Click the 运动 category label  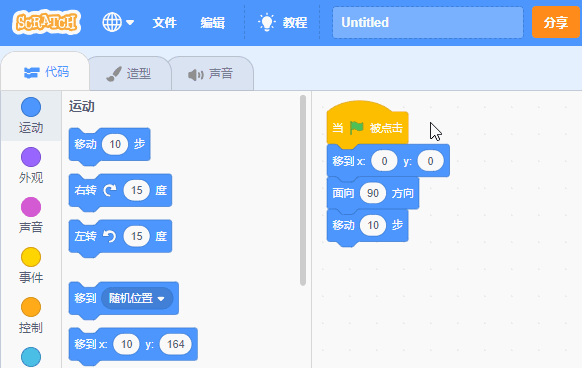click(x=31, y=128)
